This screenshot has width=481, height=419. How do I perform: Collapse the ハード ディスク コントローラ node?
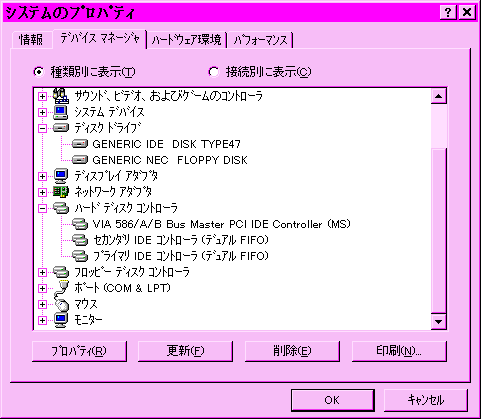tap(42, 208)
